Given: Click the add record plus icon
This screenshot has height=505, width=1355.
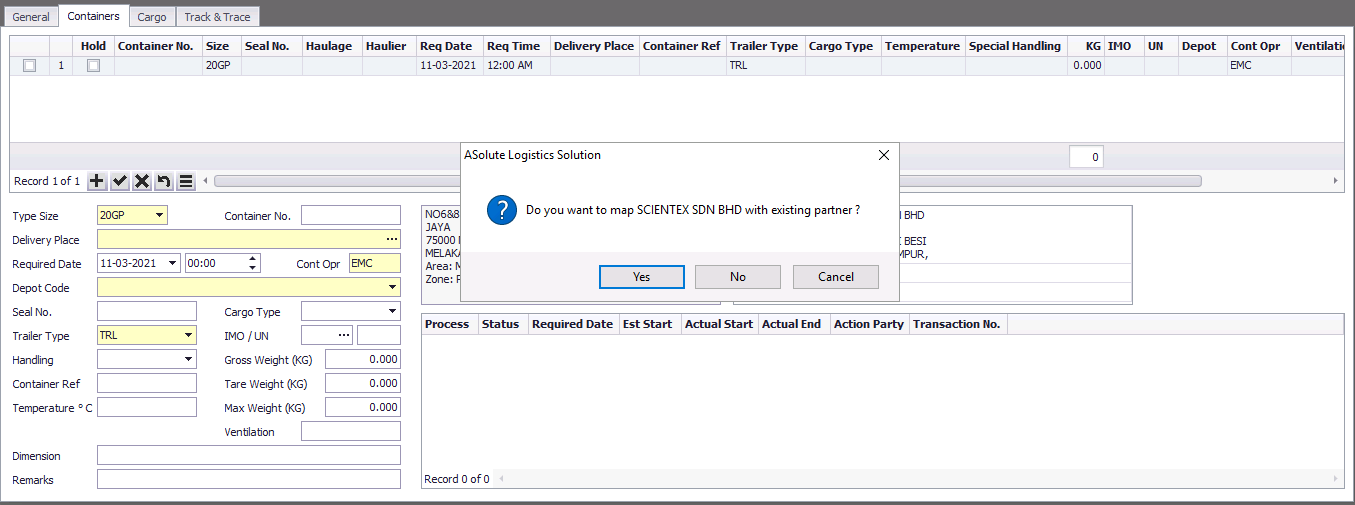Looking at the screenshot, I should 97,181.
